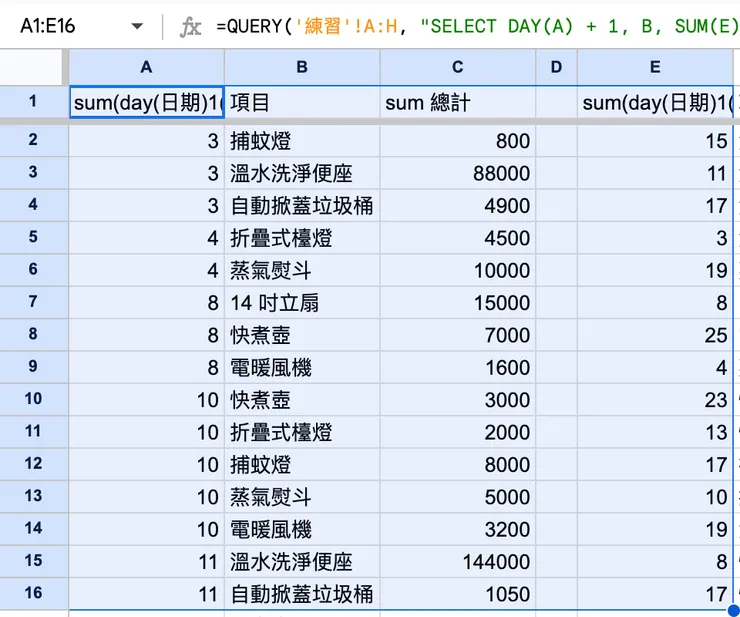Viewport: 740px width, 617px height.
Task: Click cell E1 sum(day(日期) header
Action: point(655,102)
